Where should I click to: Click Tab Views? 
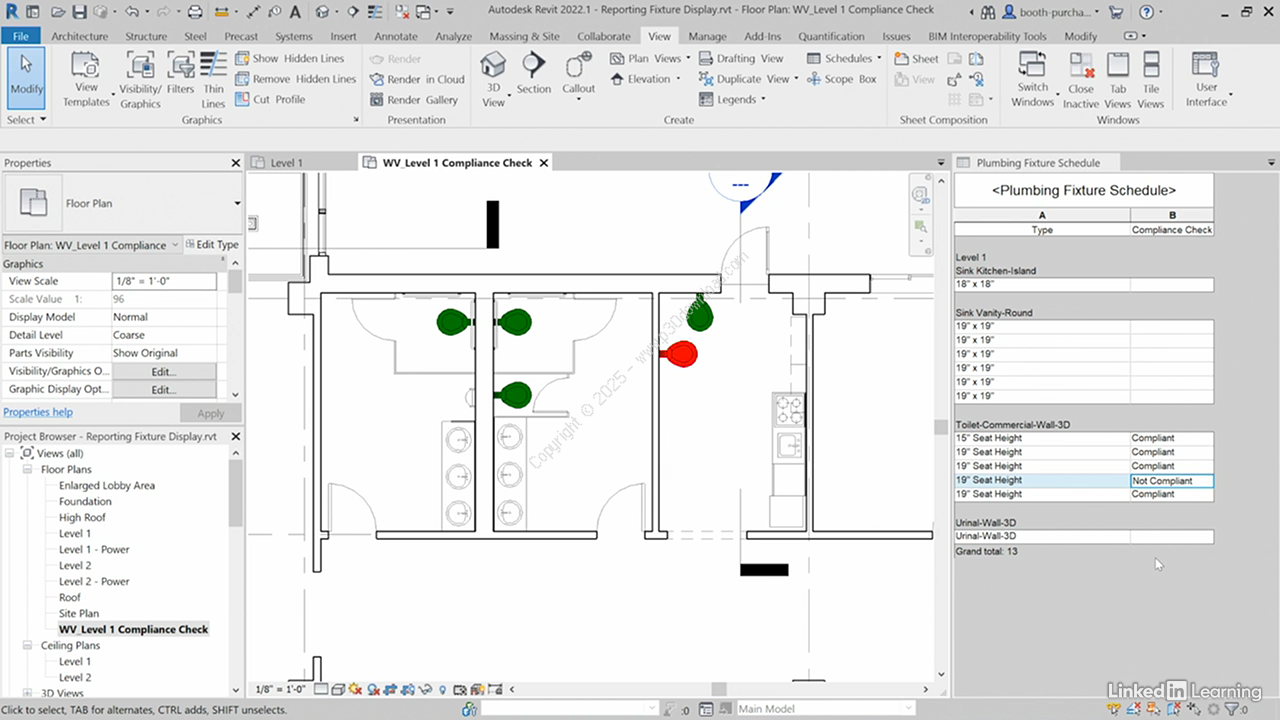click(1118, 80)
